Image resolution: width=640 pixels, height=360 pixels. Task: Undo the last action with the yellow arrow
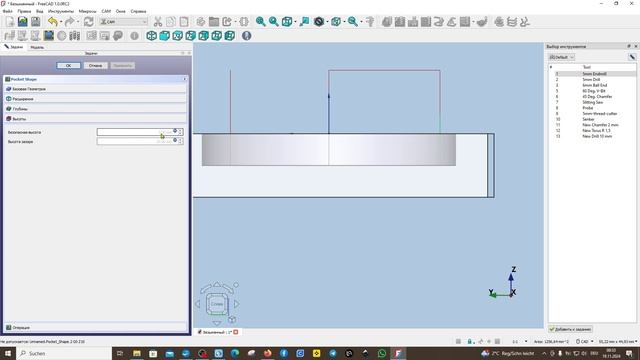[52, 22]
